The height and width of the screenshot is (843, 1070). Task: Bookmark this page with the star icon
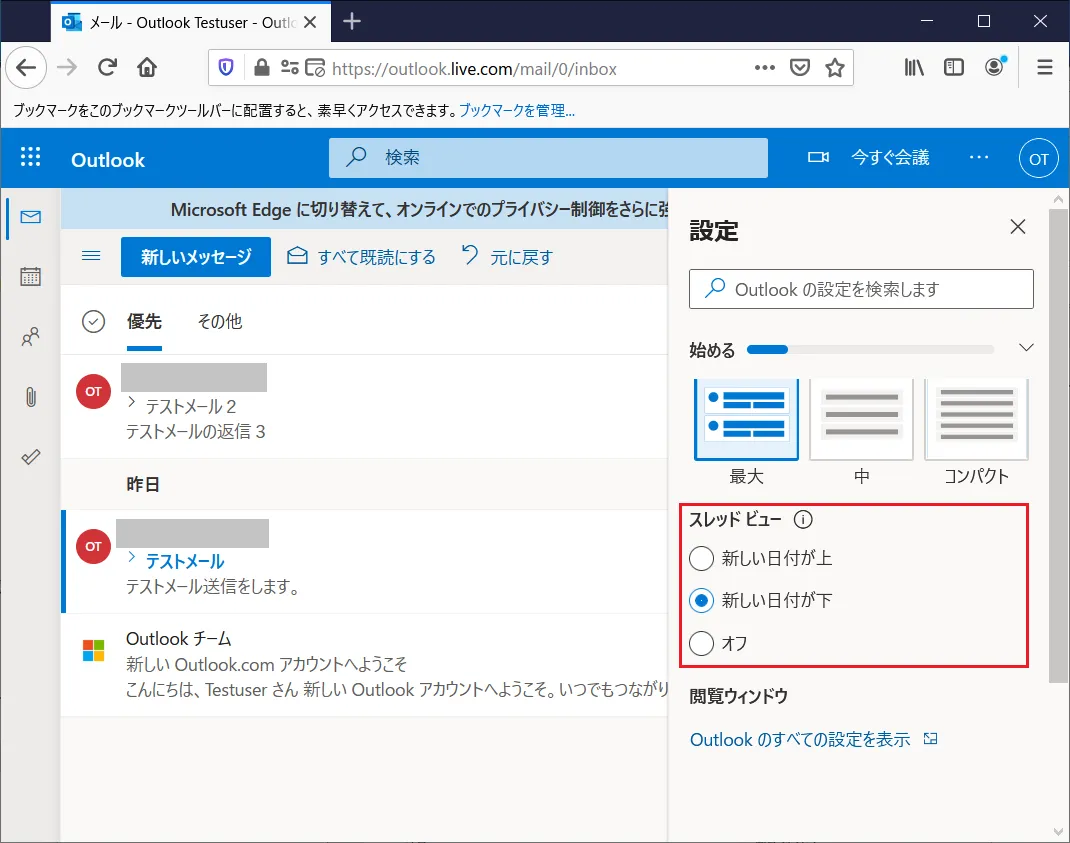(x=835, y=68)
